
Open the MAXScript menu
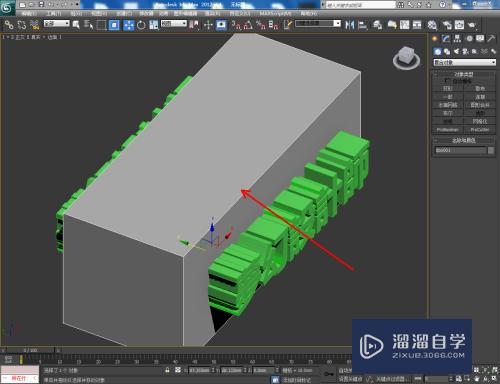coord(275,14)
